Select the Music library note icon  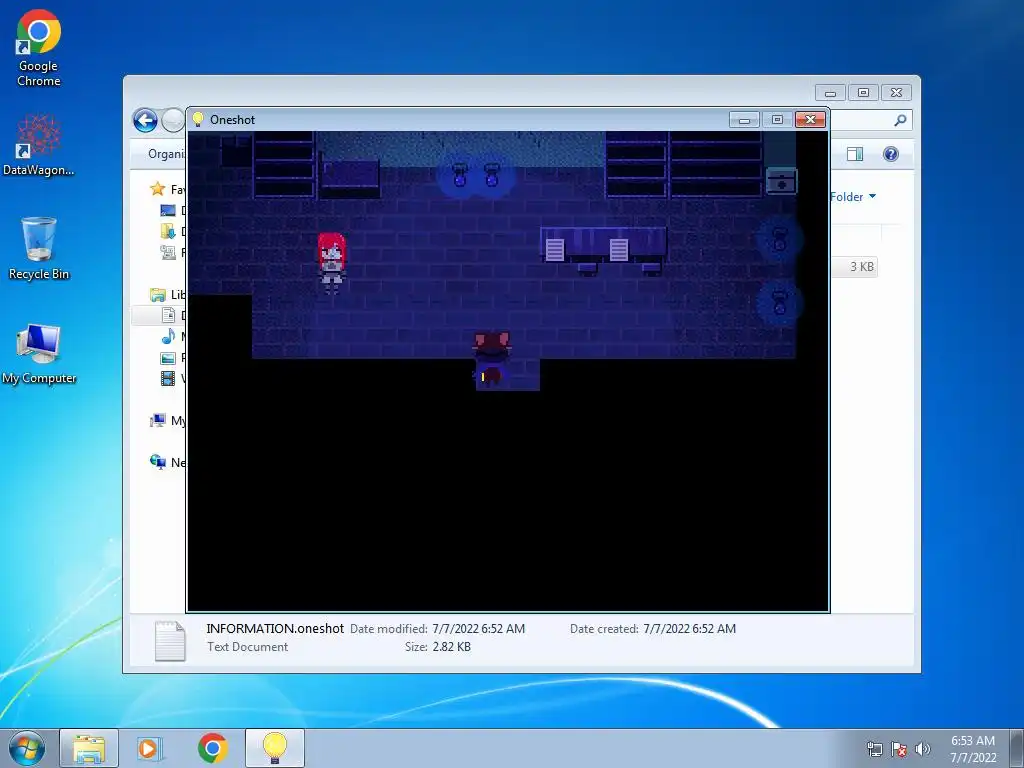[x=168, y=336]
